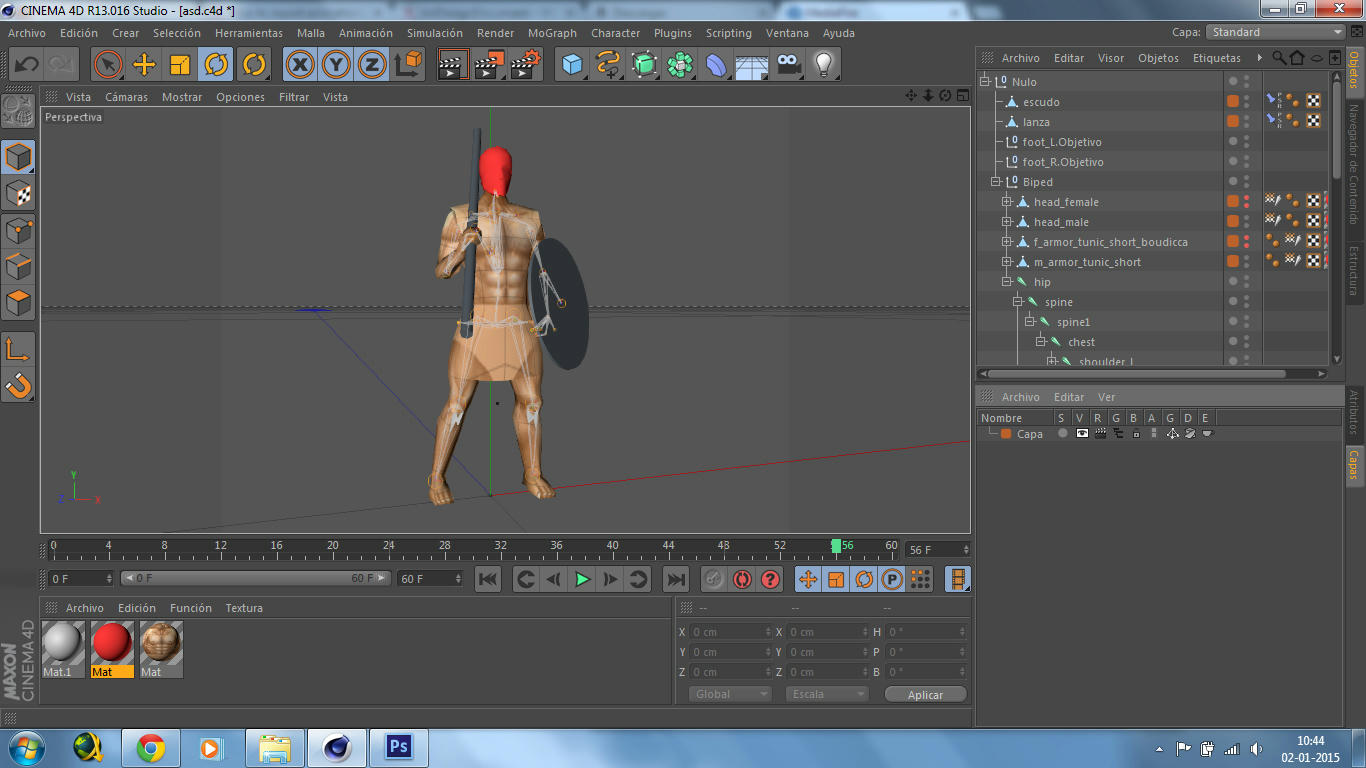Add a Cube primitive object
1366x768 pixels.
point(572,65)
